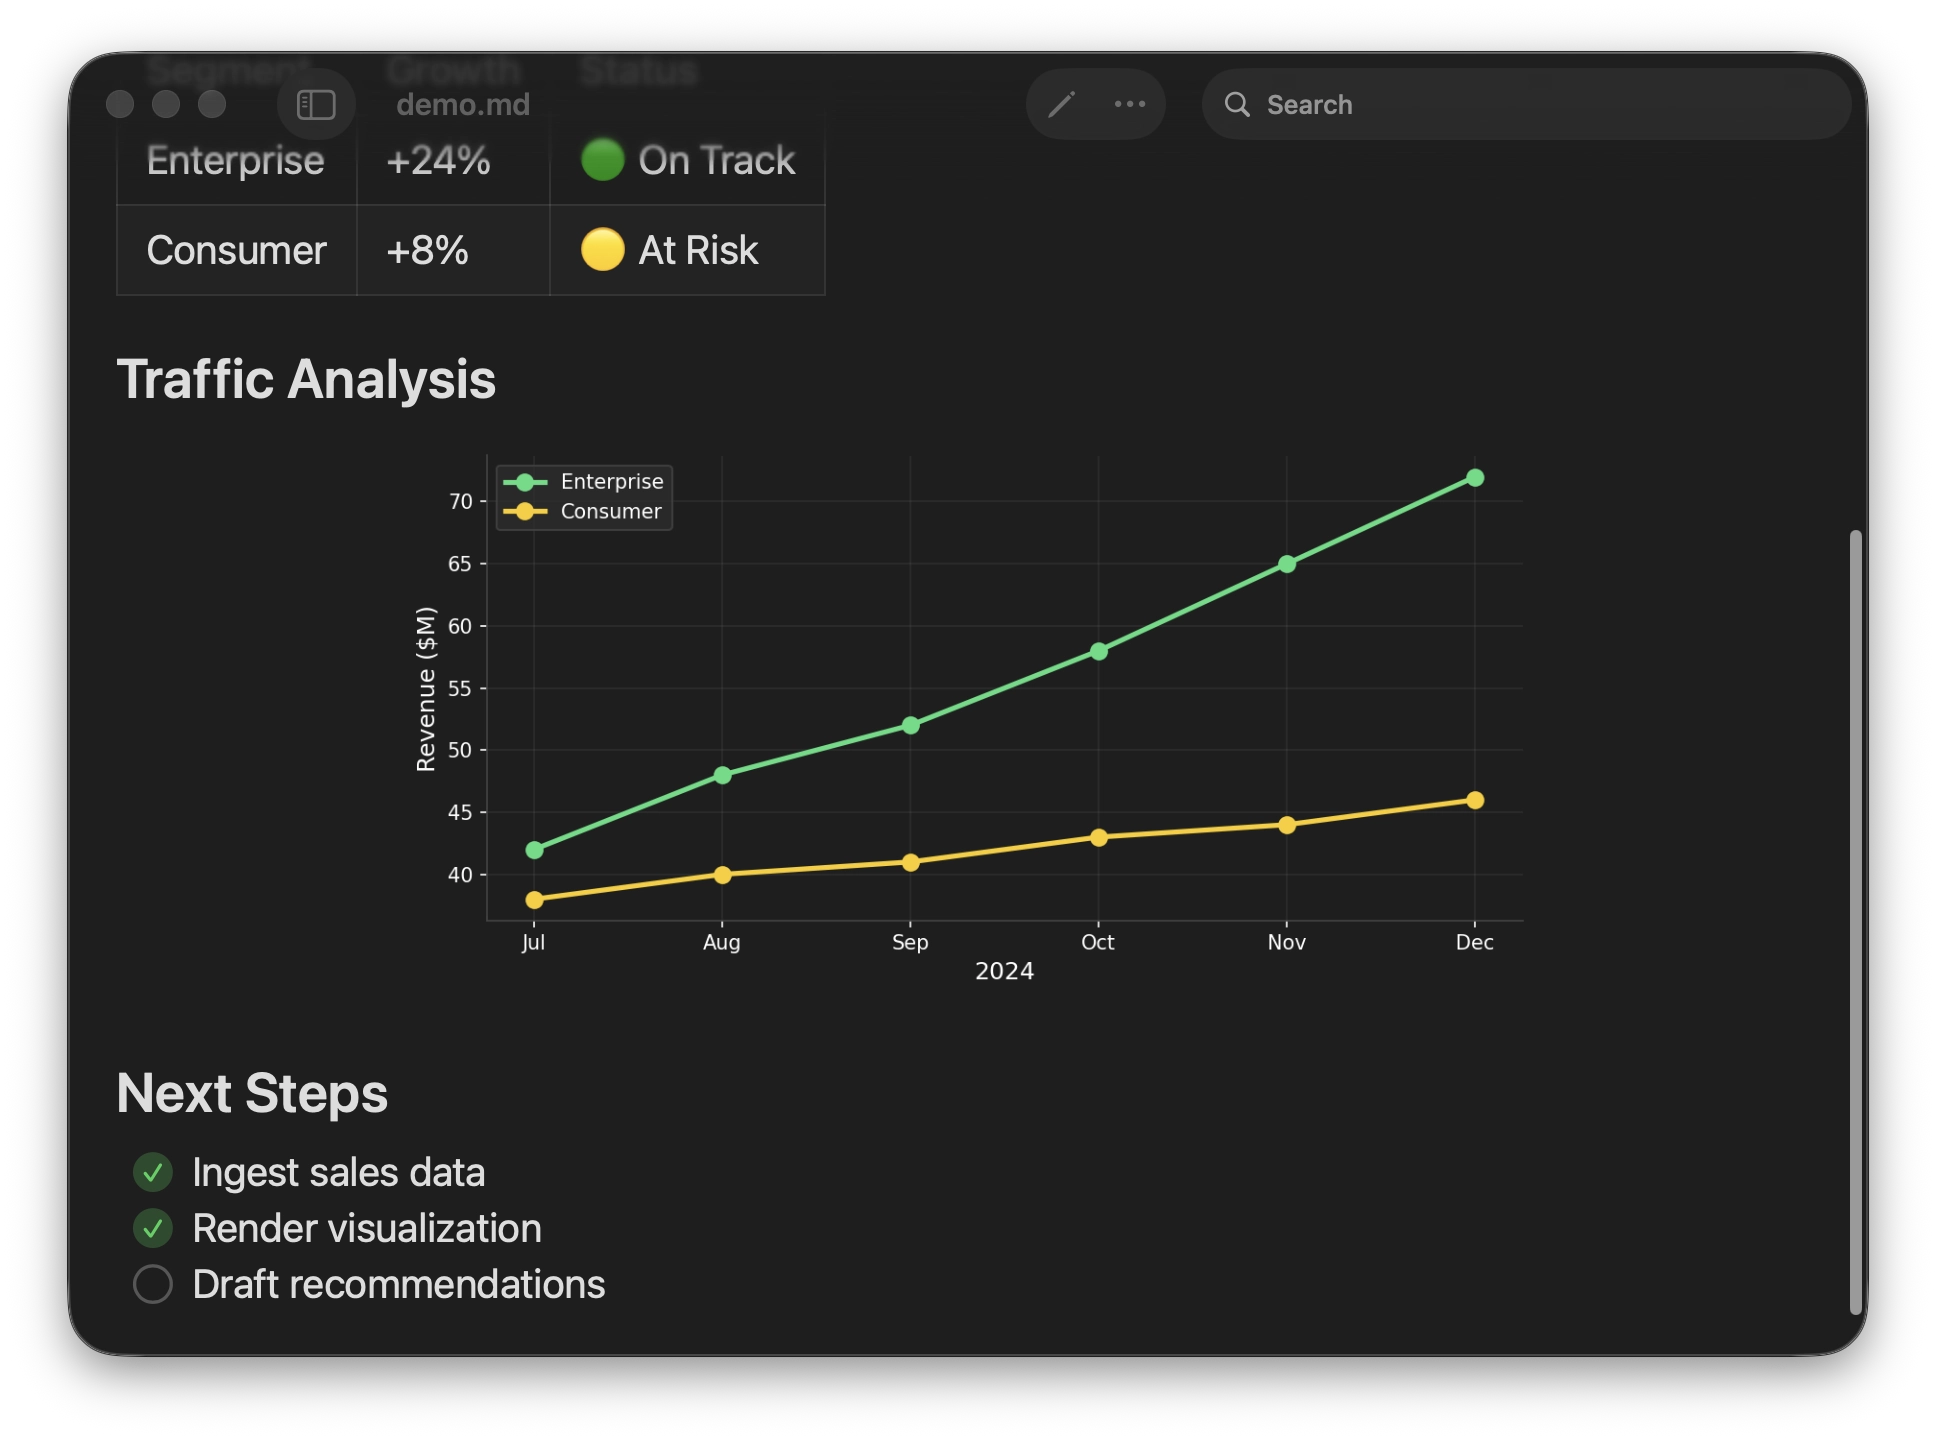
Task: Click the Consumer +8% growth cell
Action: [x=428, y=250]
